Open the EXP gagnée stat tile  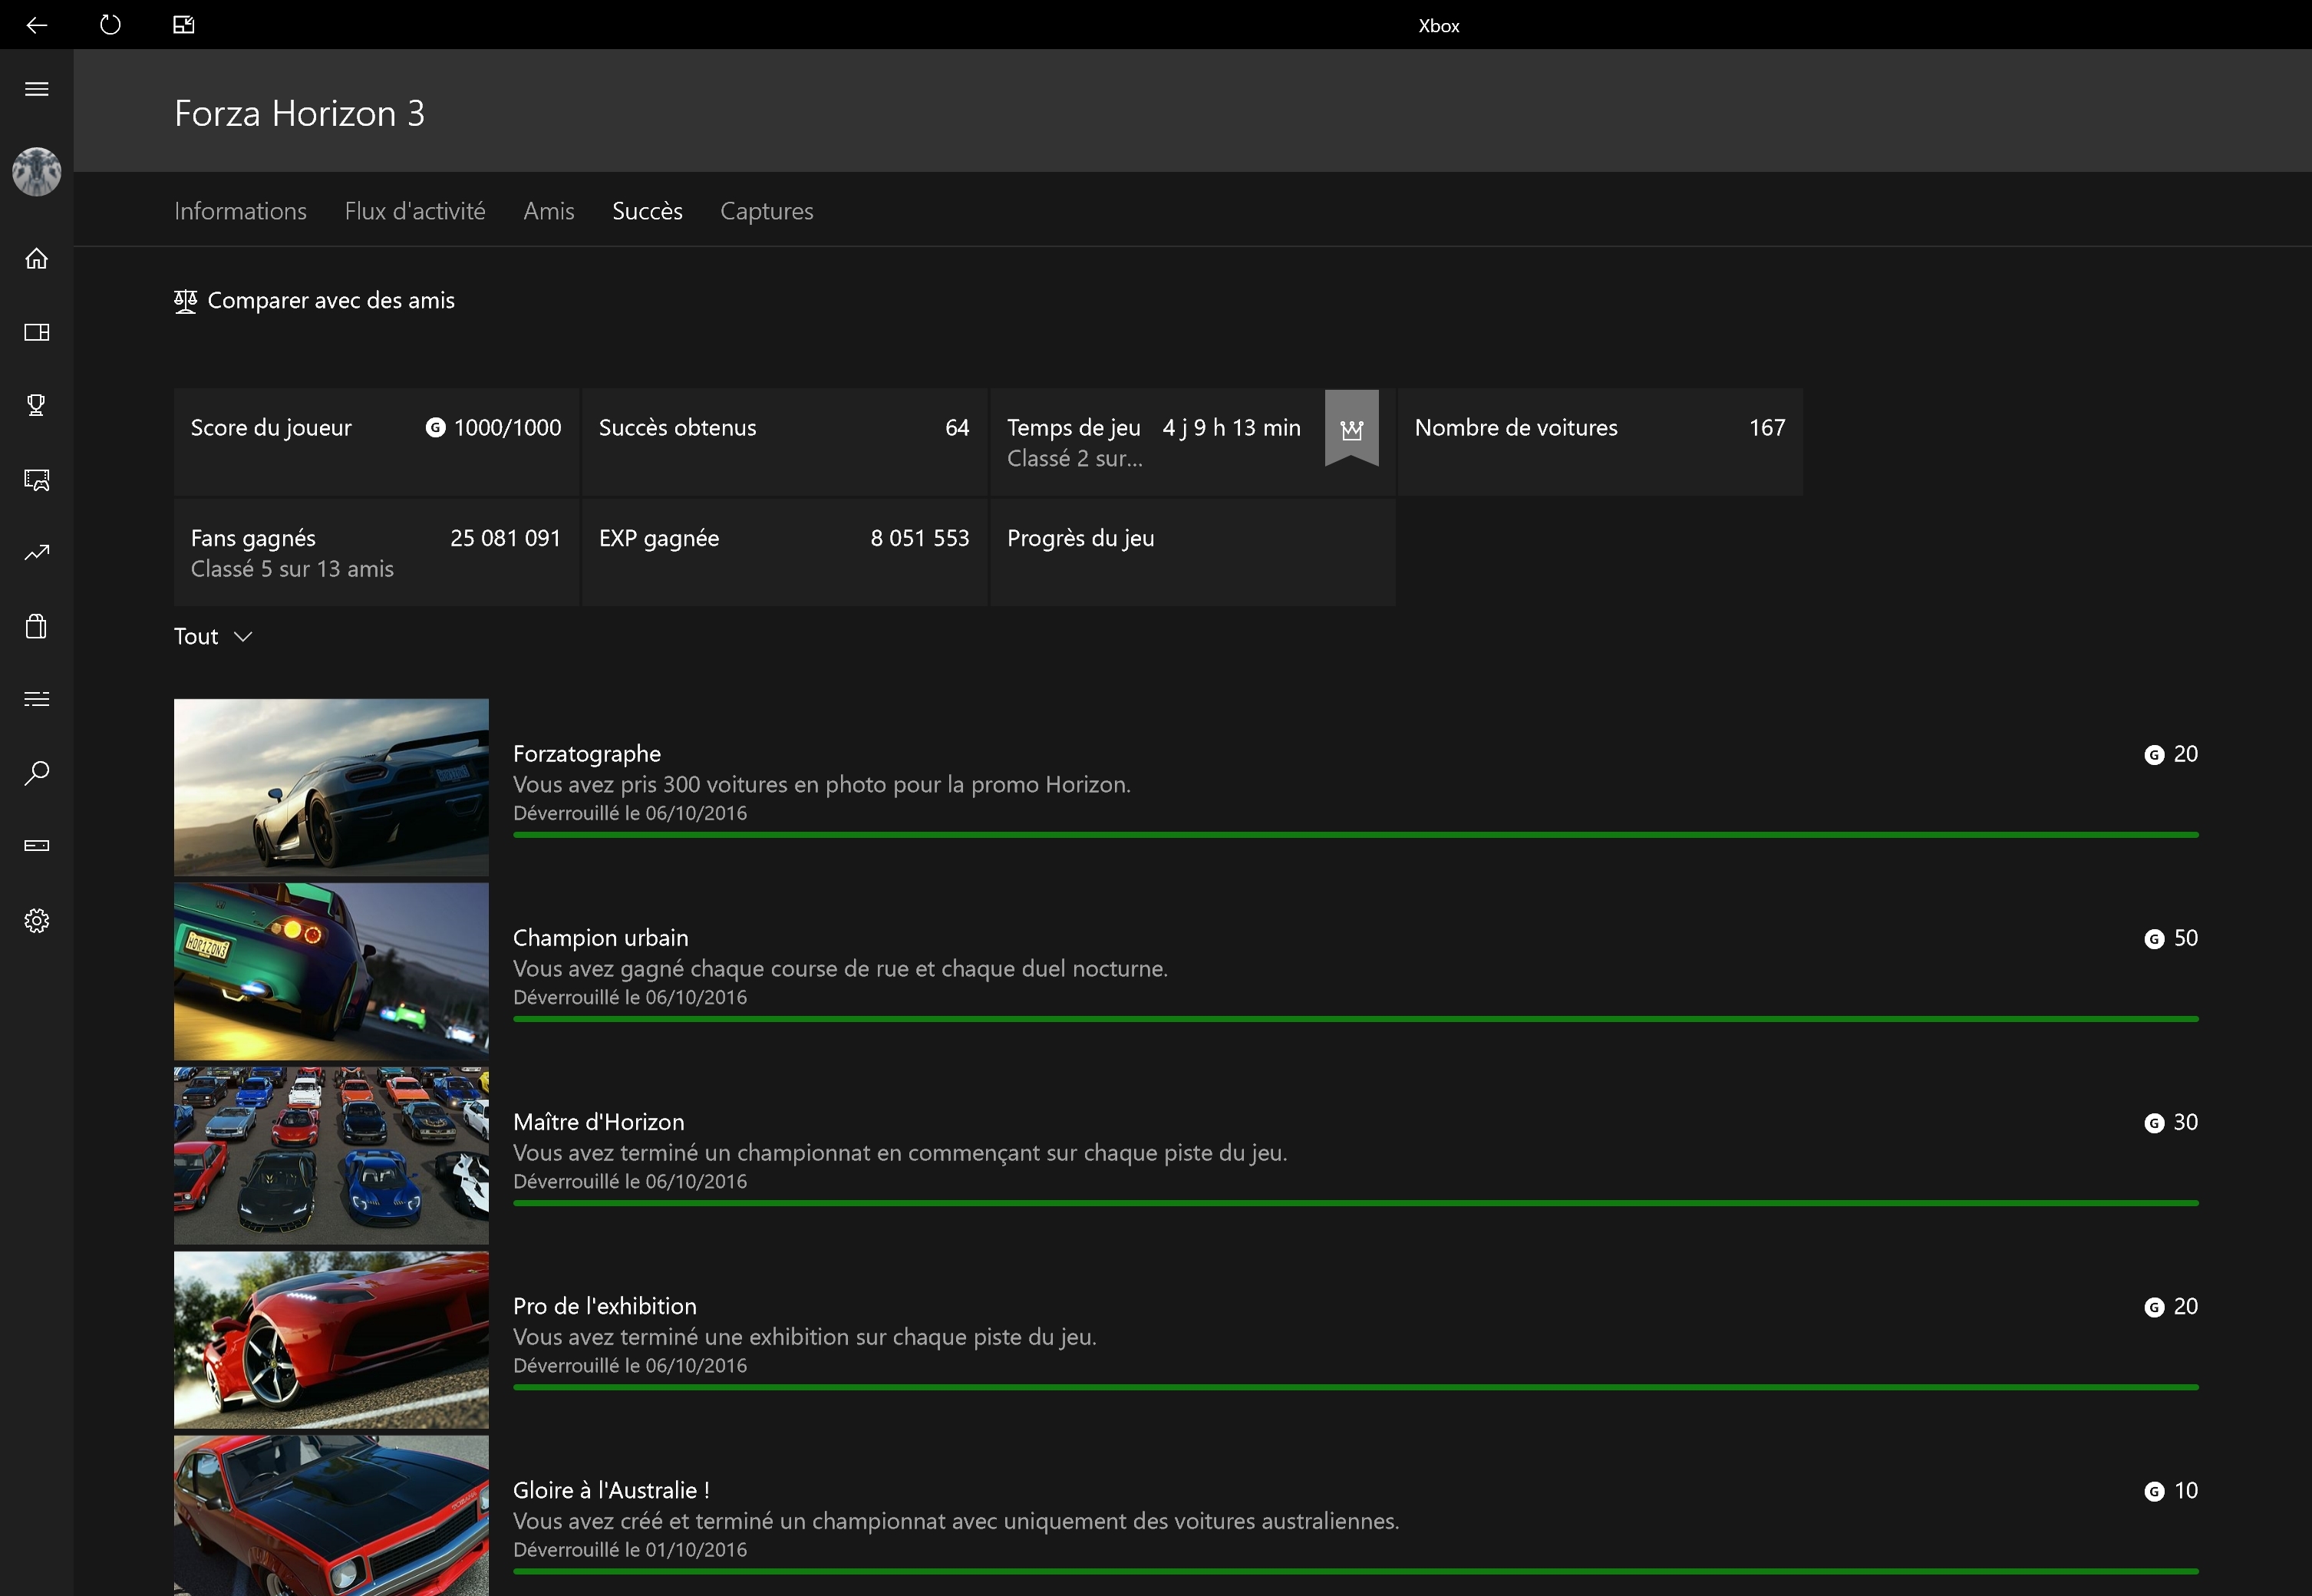click(784, 552)
